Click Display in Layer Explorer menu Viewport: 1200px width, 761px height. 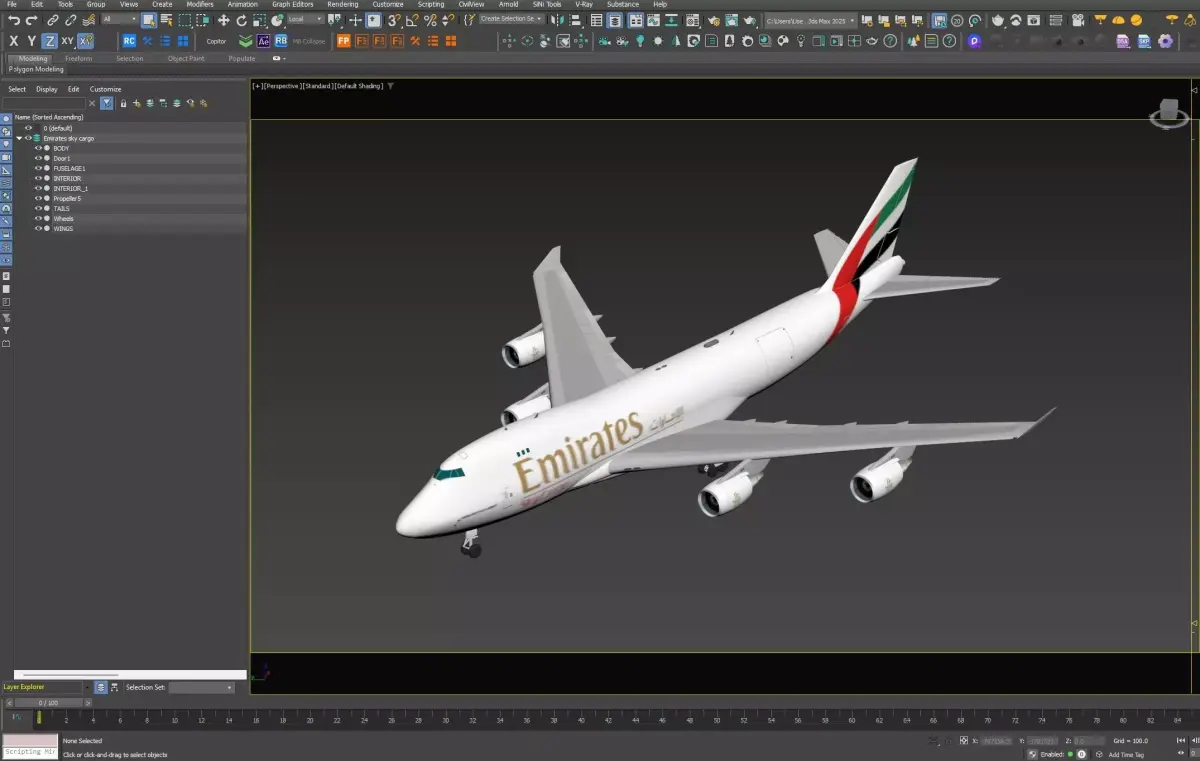47,89
